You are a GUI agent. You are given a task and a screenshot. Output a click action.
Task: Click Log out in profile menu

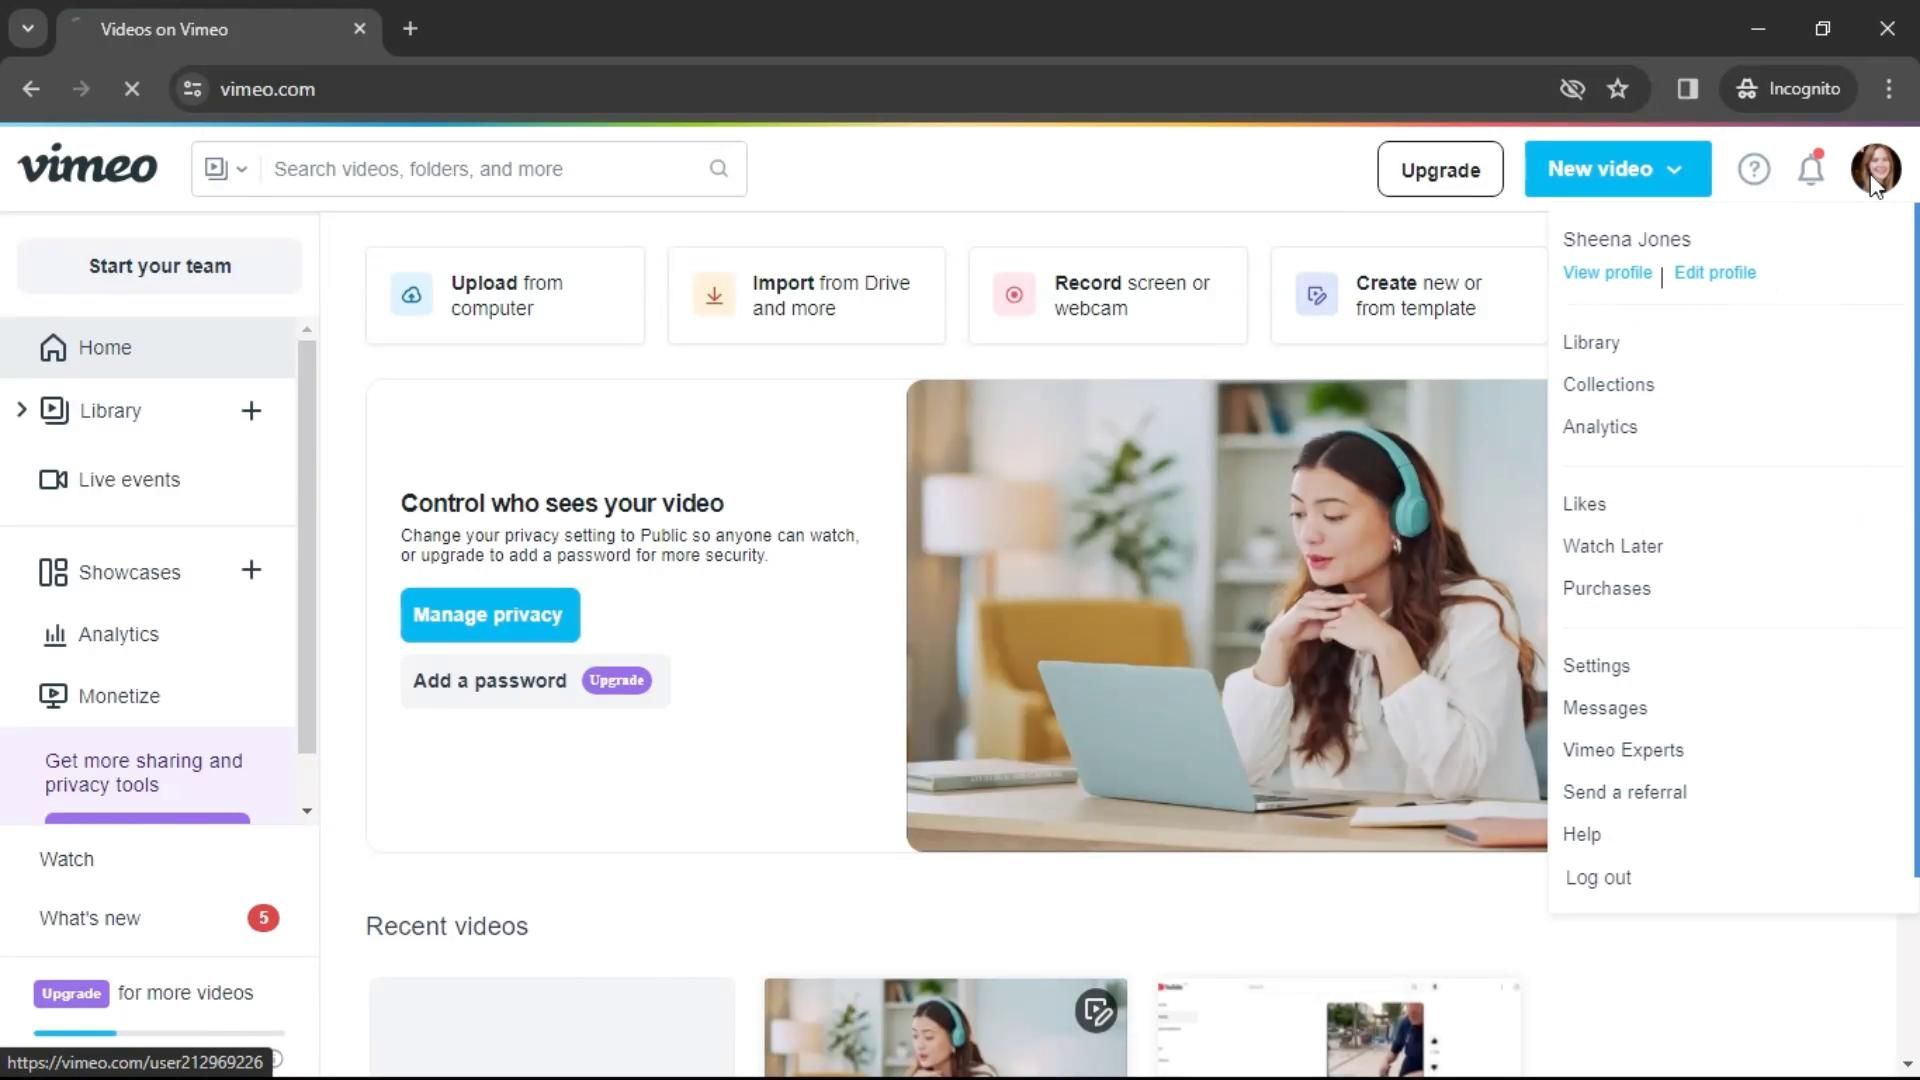1598,878
